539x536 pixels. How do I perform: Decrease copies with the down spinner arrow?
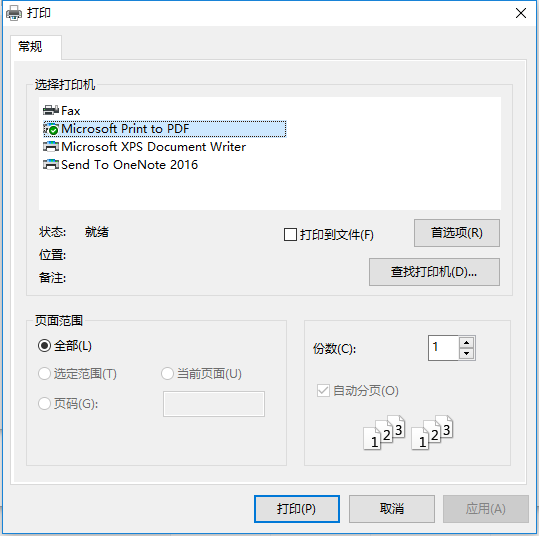(466, 353)
